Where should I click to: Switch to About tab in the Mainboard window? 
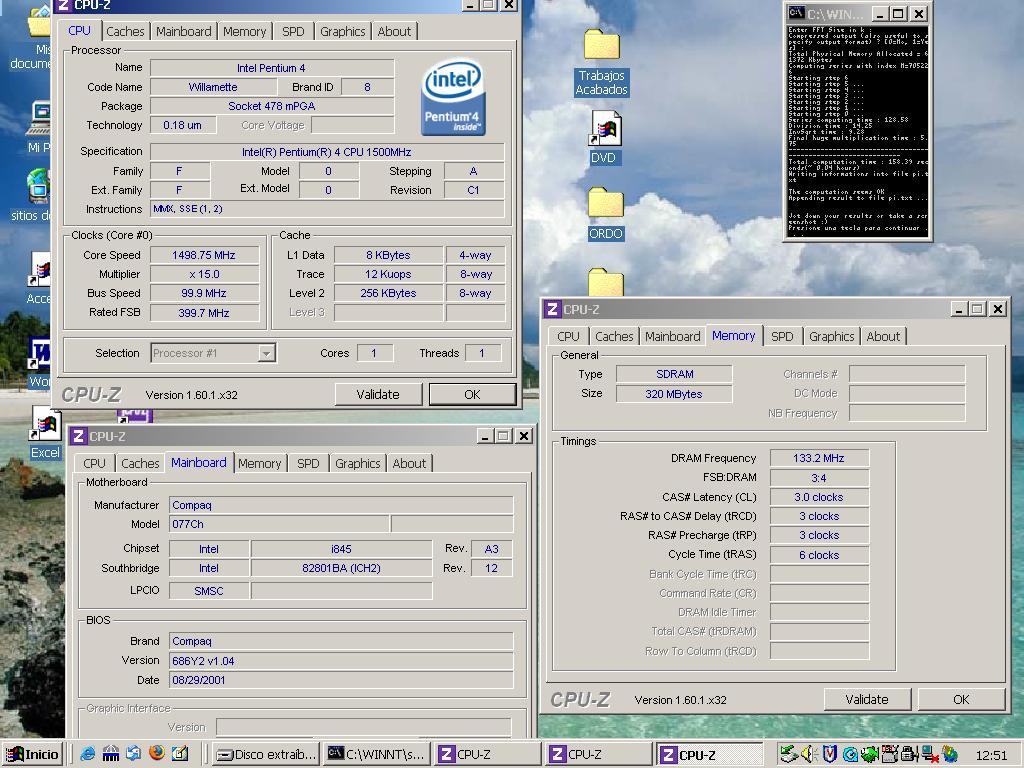pyautogui.click(x=409, y=463)
